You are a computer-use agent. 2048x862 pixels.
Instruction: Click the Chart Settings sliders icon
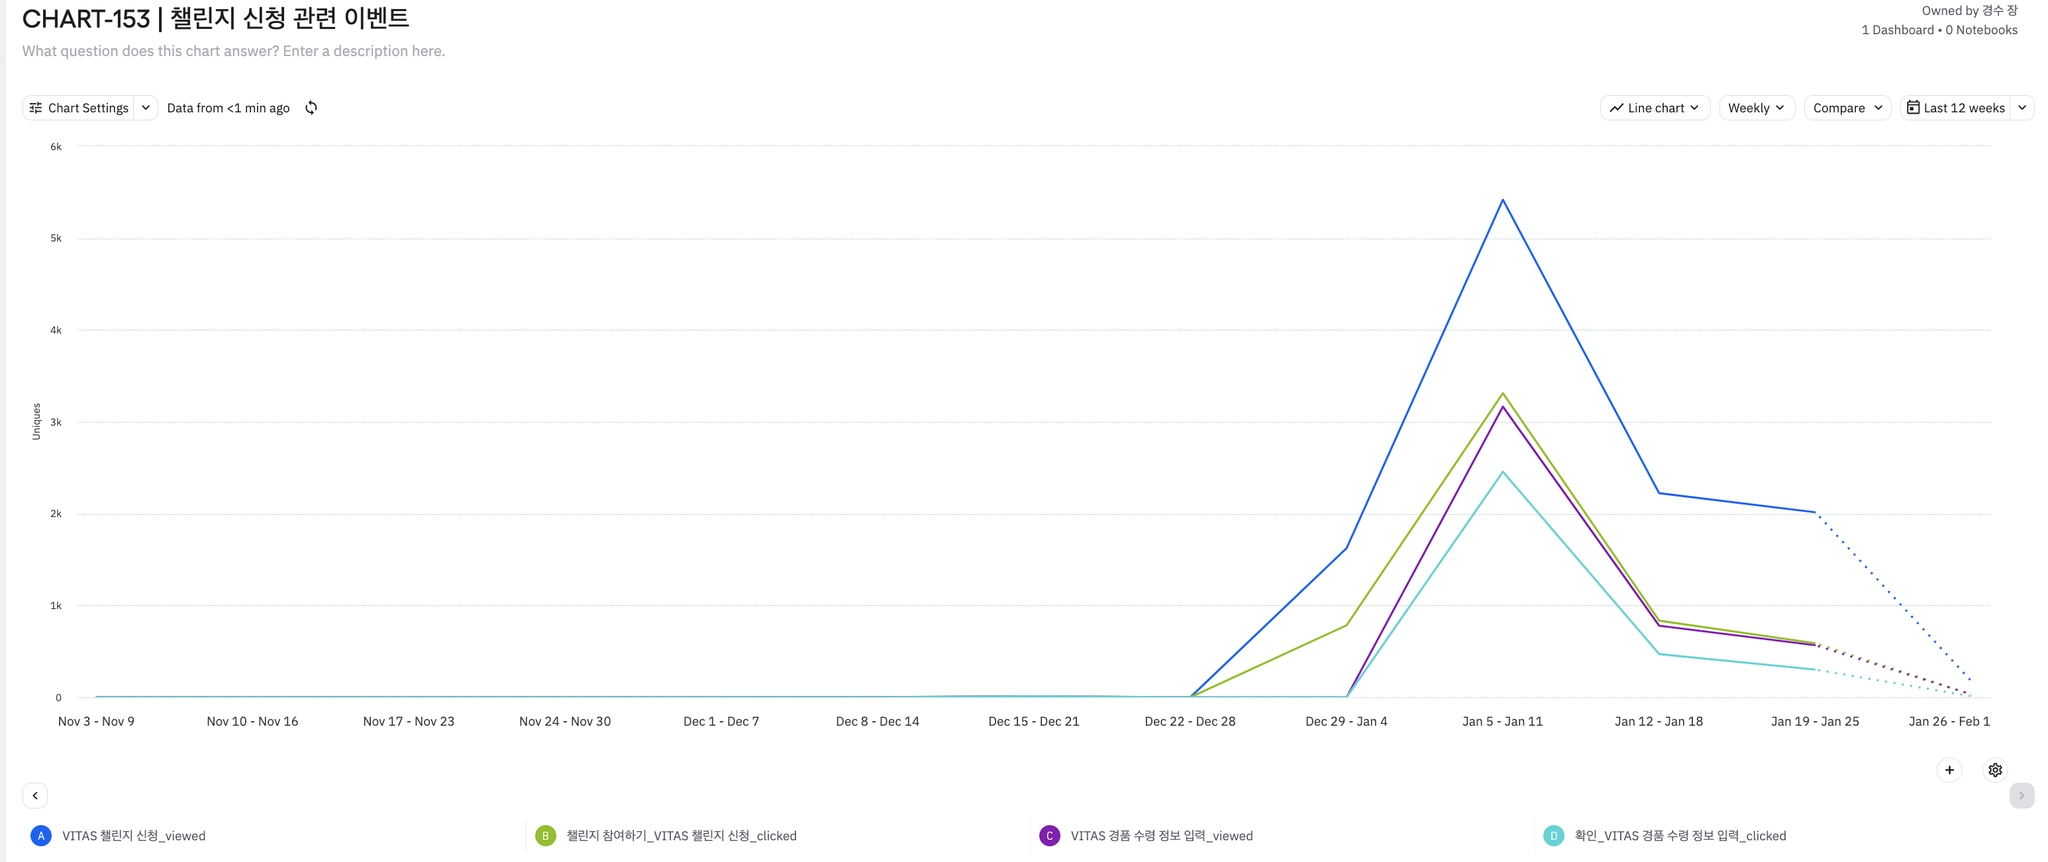pos(36,108)
